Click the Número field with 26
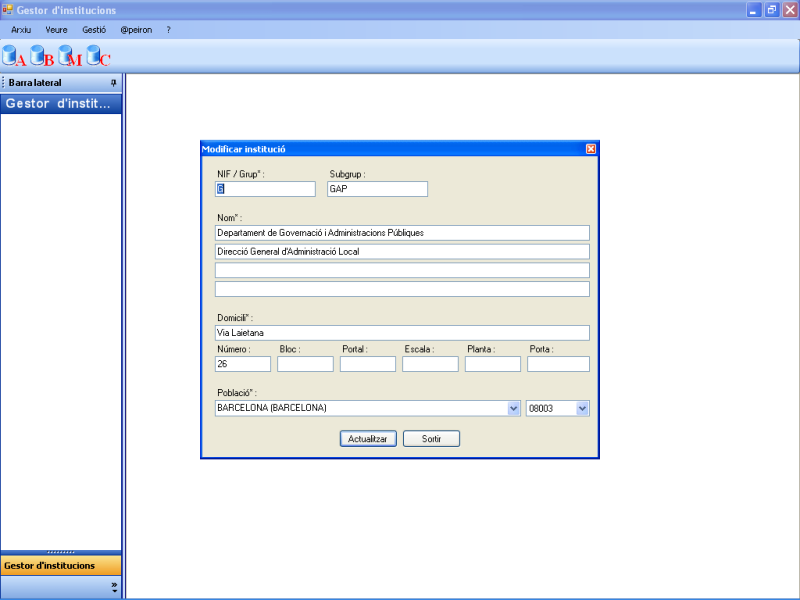Viewport: 800px width, 600px height. pos(243,364)
